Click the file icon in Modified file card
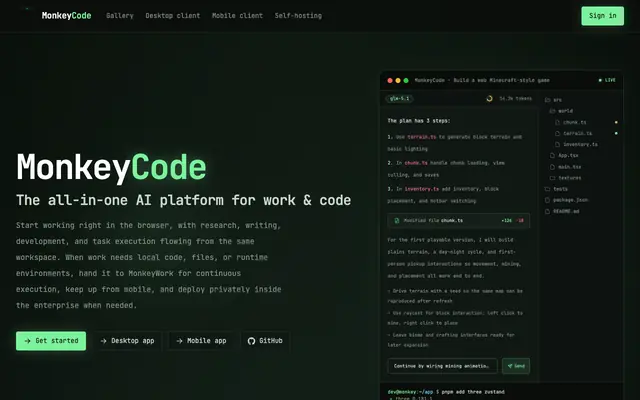640x400 pixels. pos(396,220)
